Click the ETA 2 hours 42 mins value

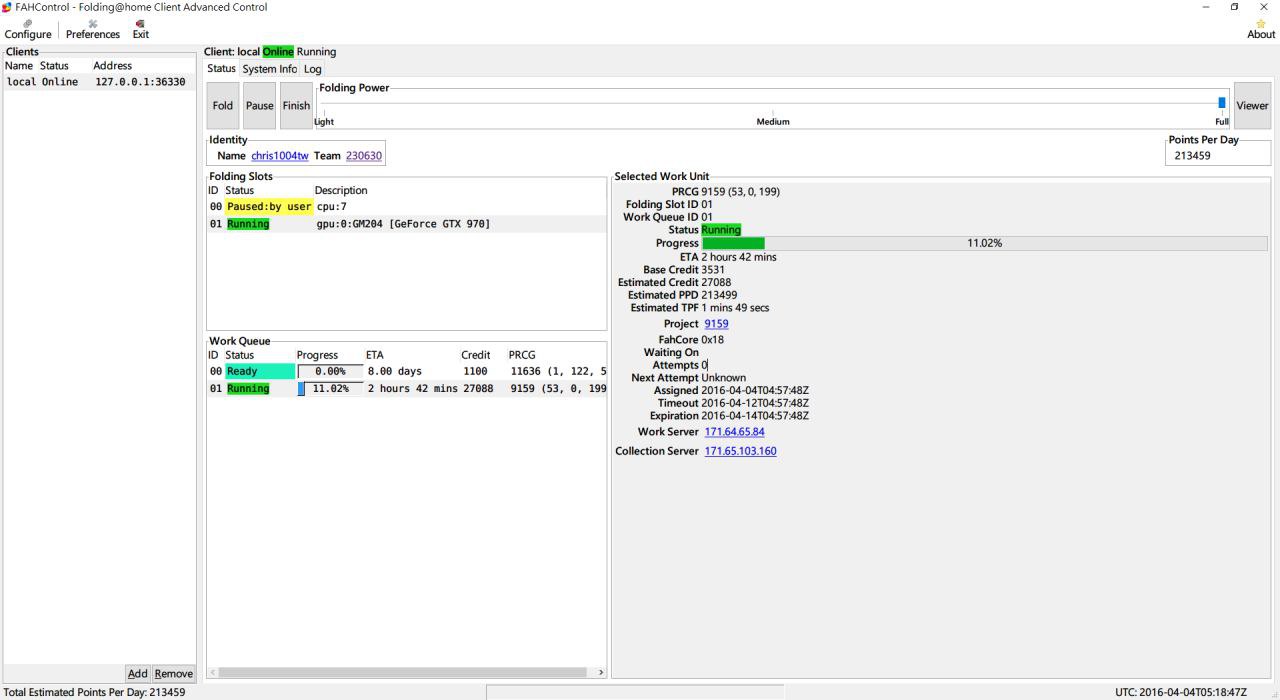tap(739, 257)
